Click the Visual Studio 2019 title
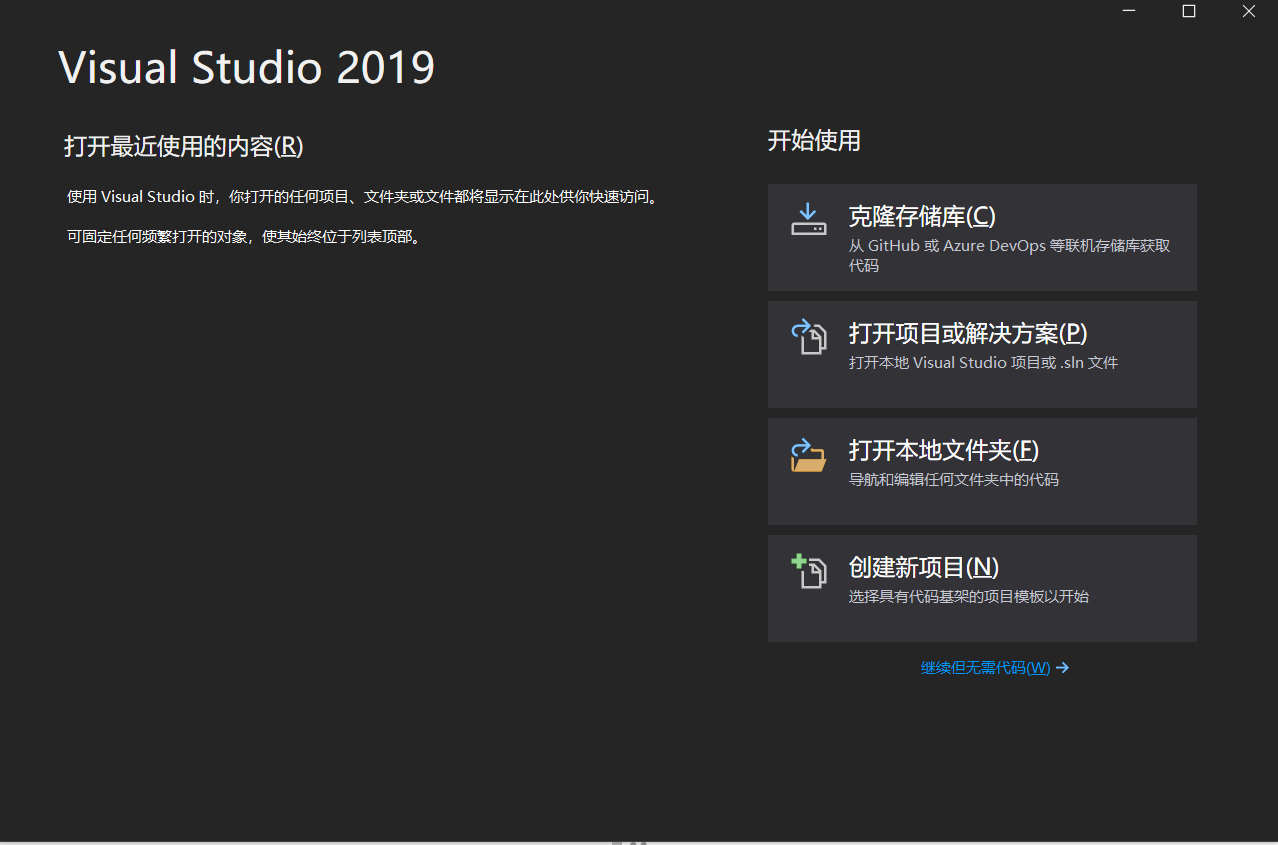Screen dimensions: 1278x845 coord(247,68)
